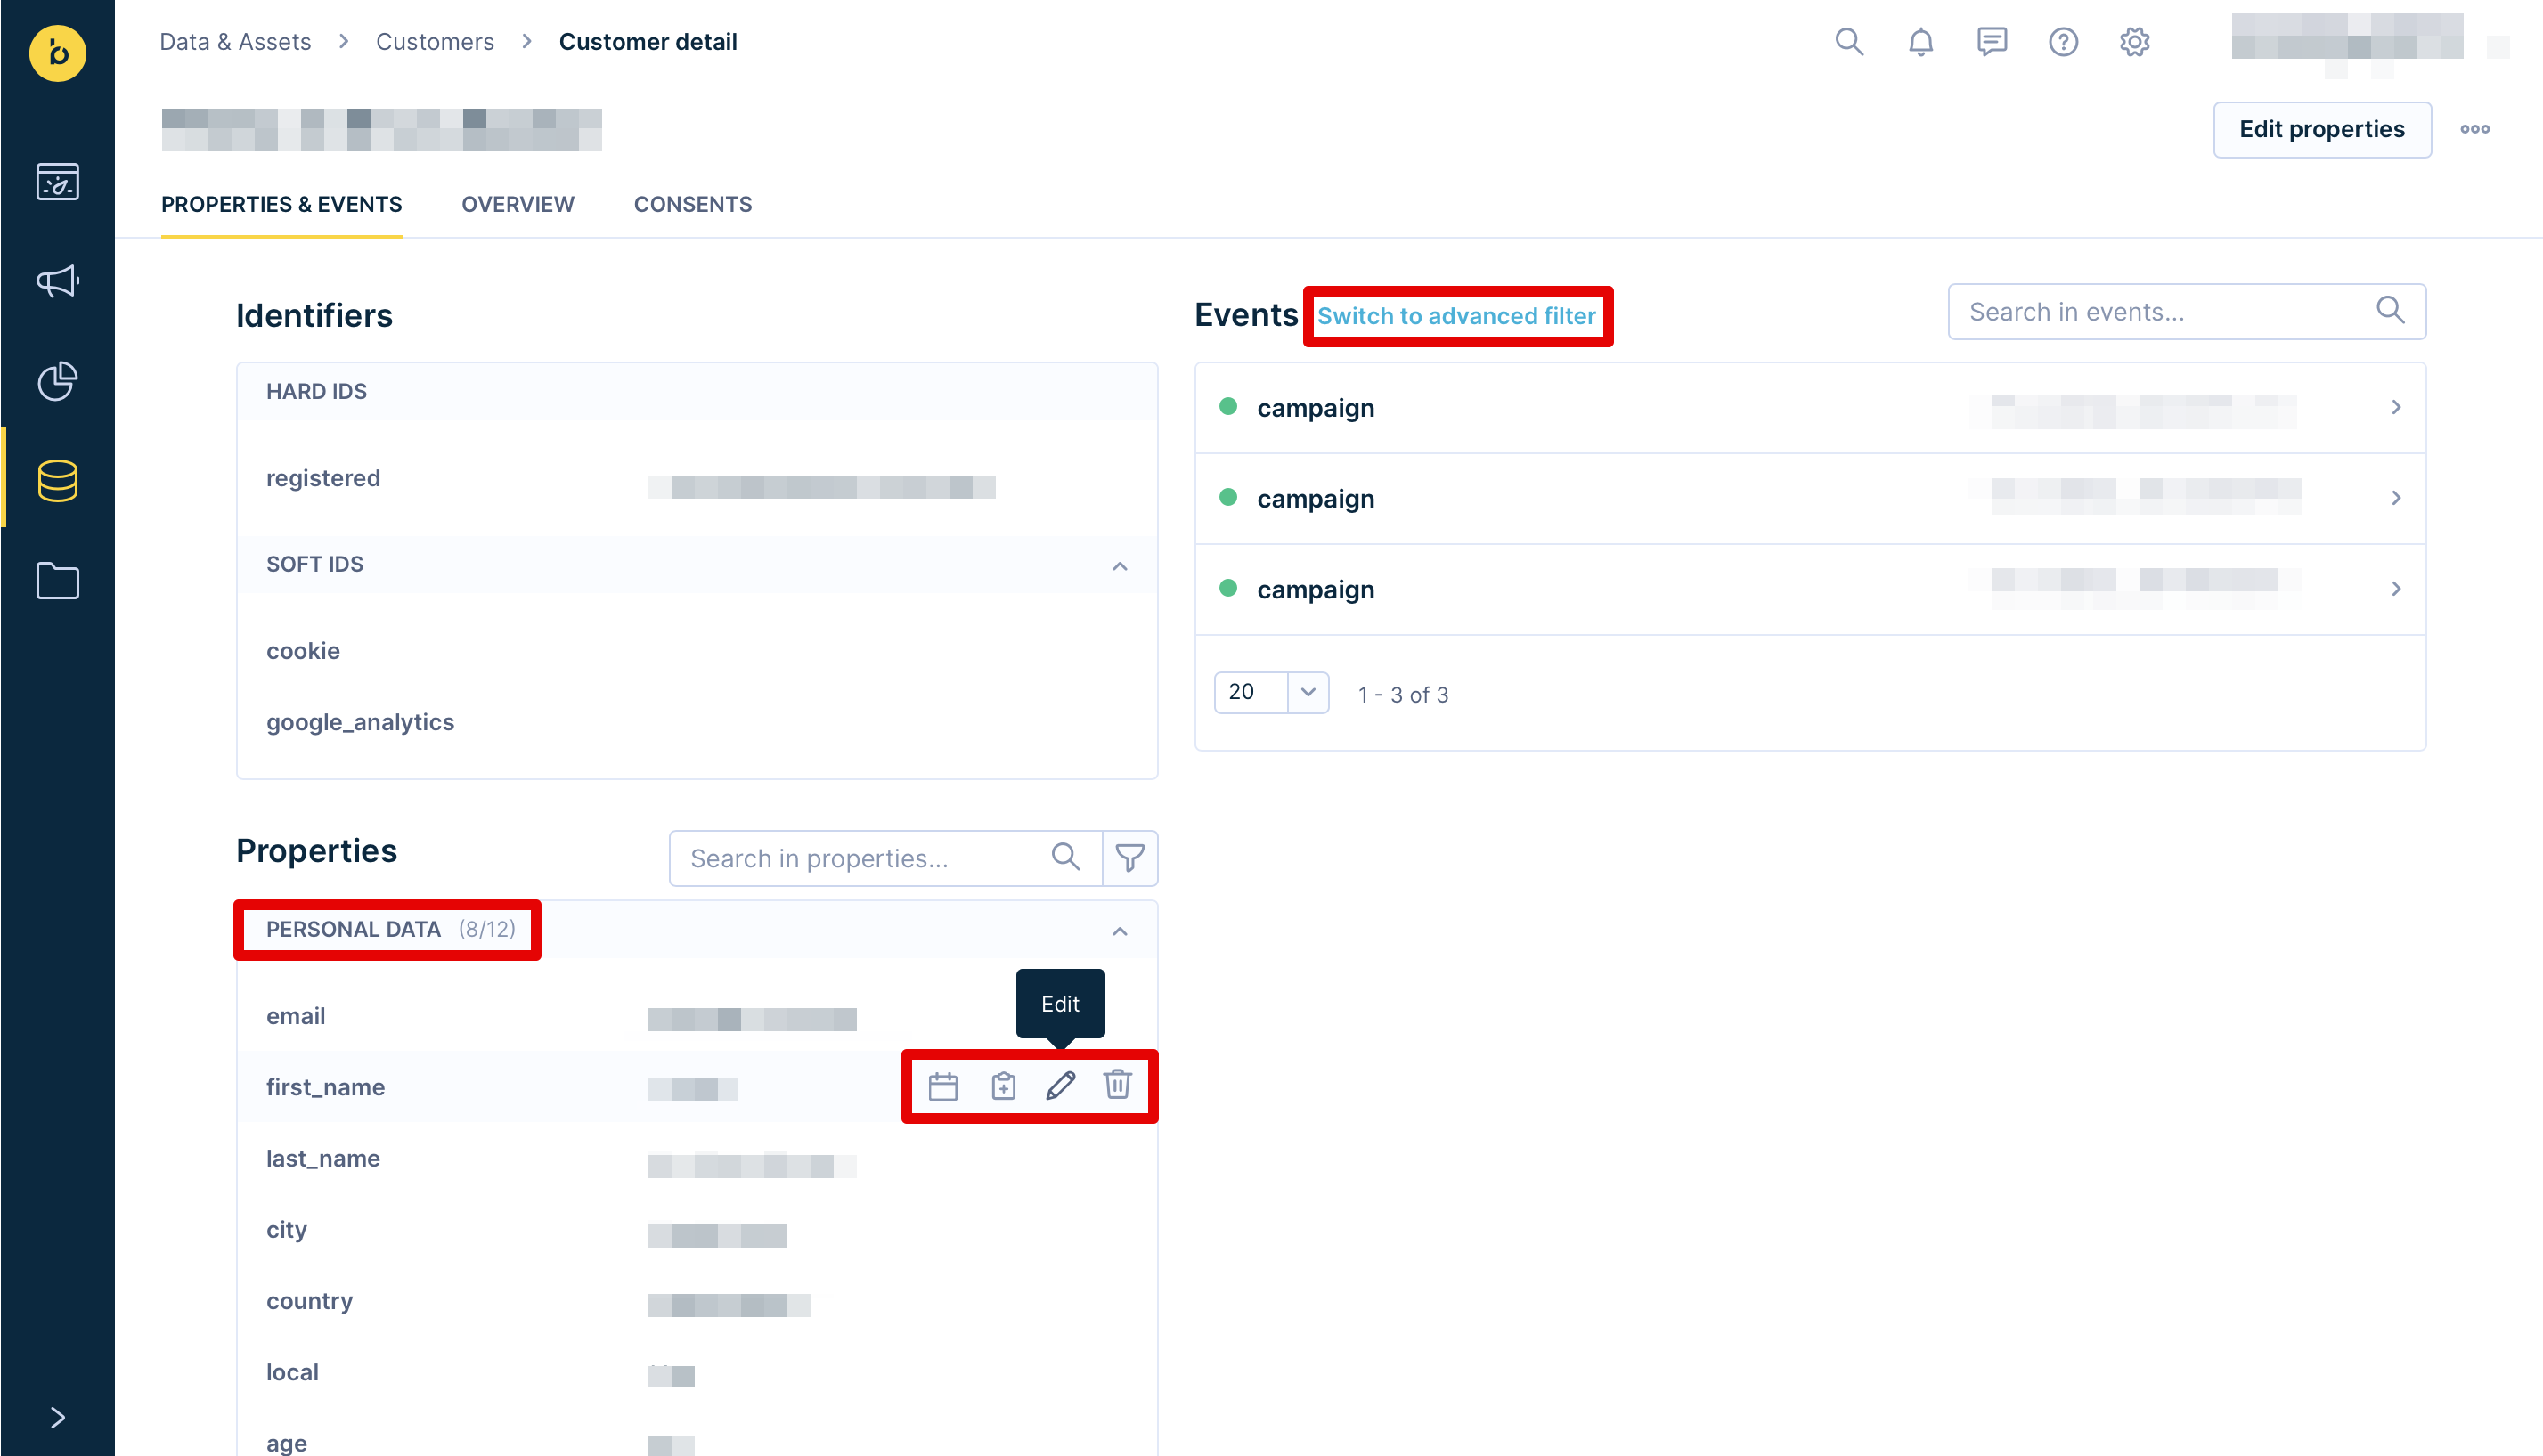Click Switch to advanced filter link
2543x1456 pixels.
pyautogui.click(x=1456, y=316)
